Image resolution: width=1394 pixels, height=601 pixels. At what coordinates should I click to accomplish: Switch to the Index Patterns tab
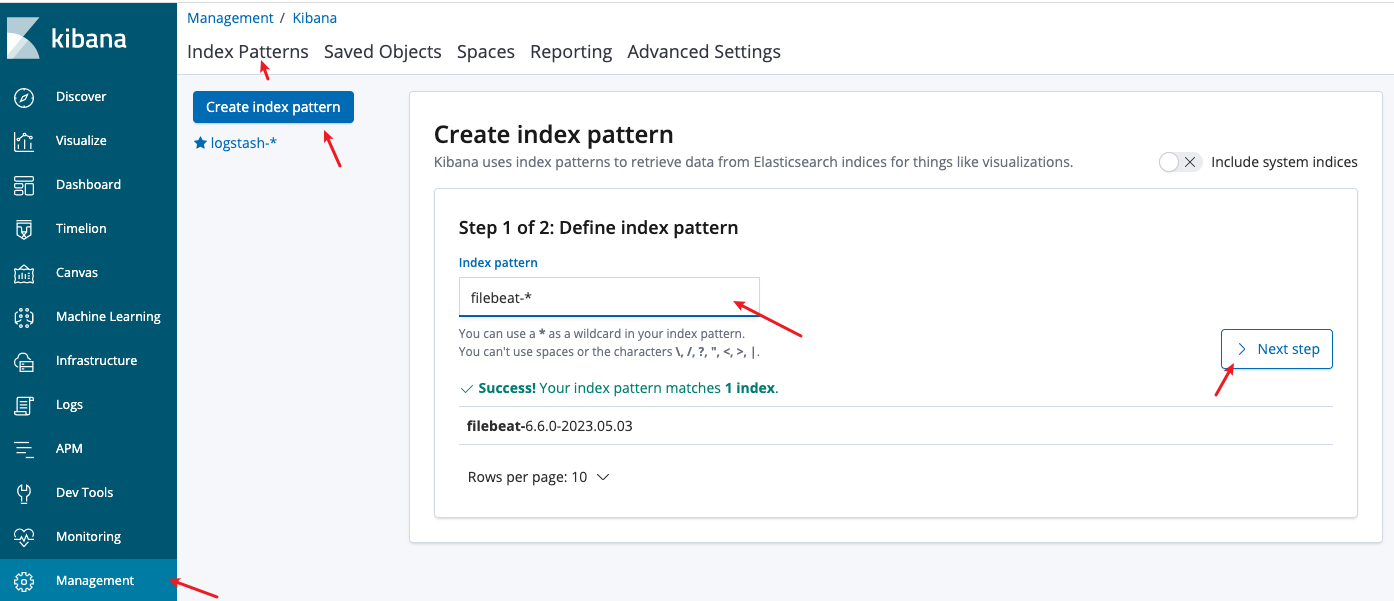(x=248, y=52)
